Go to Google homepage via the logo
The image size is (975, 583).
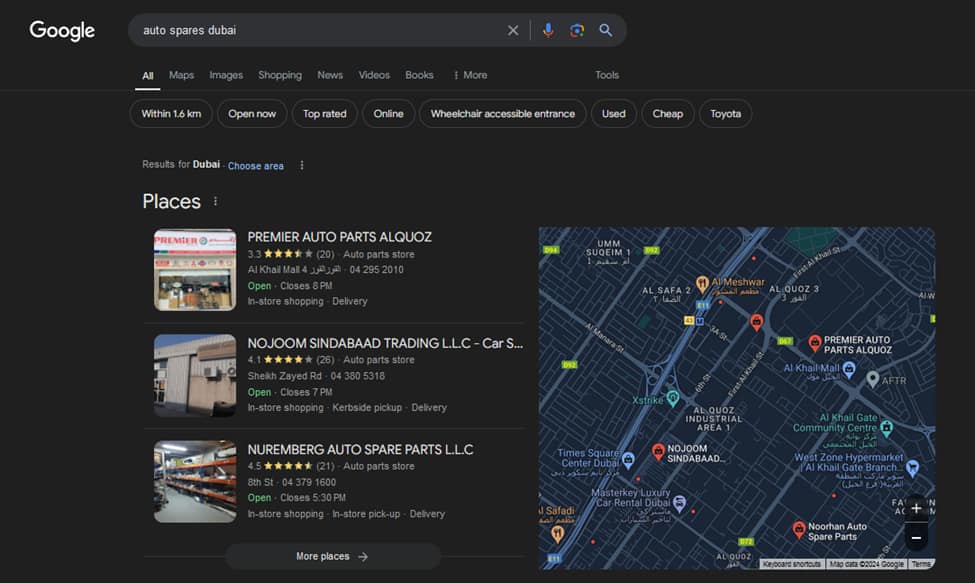tap(61, 31)
